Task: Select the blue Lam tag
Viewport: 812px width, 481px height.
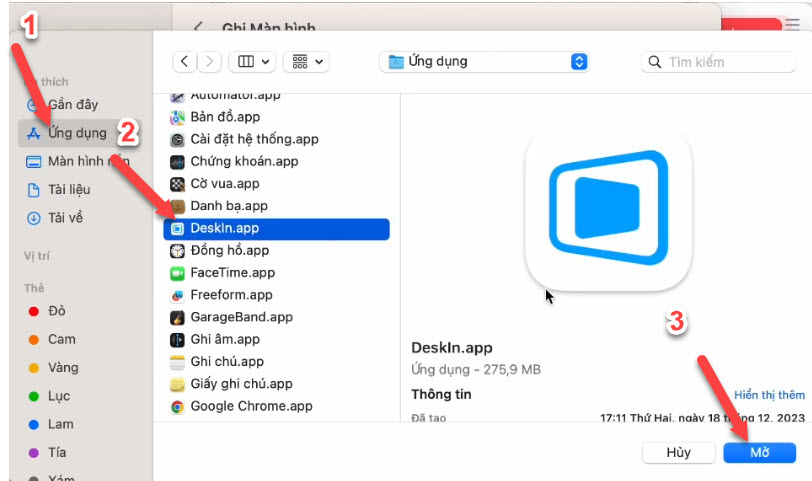Action: point(51,425)
